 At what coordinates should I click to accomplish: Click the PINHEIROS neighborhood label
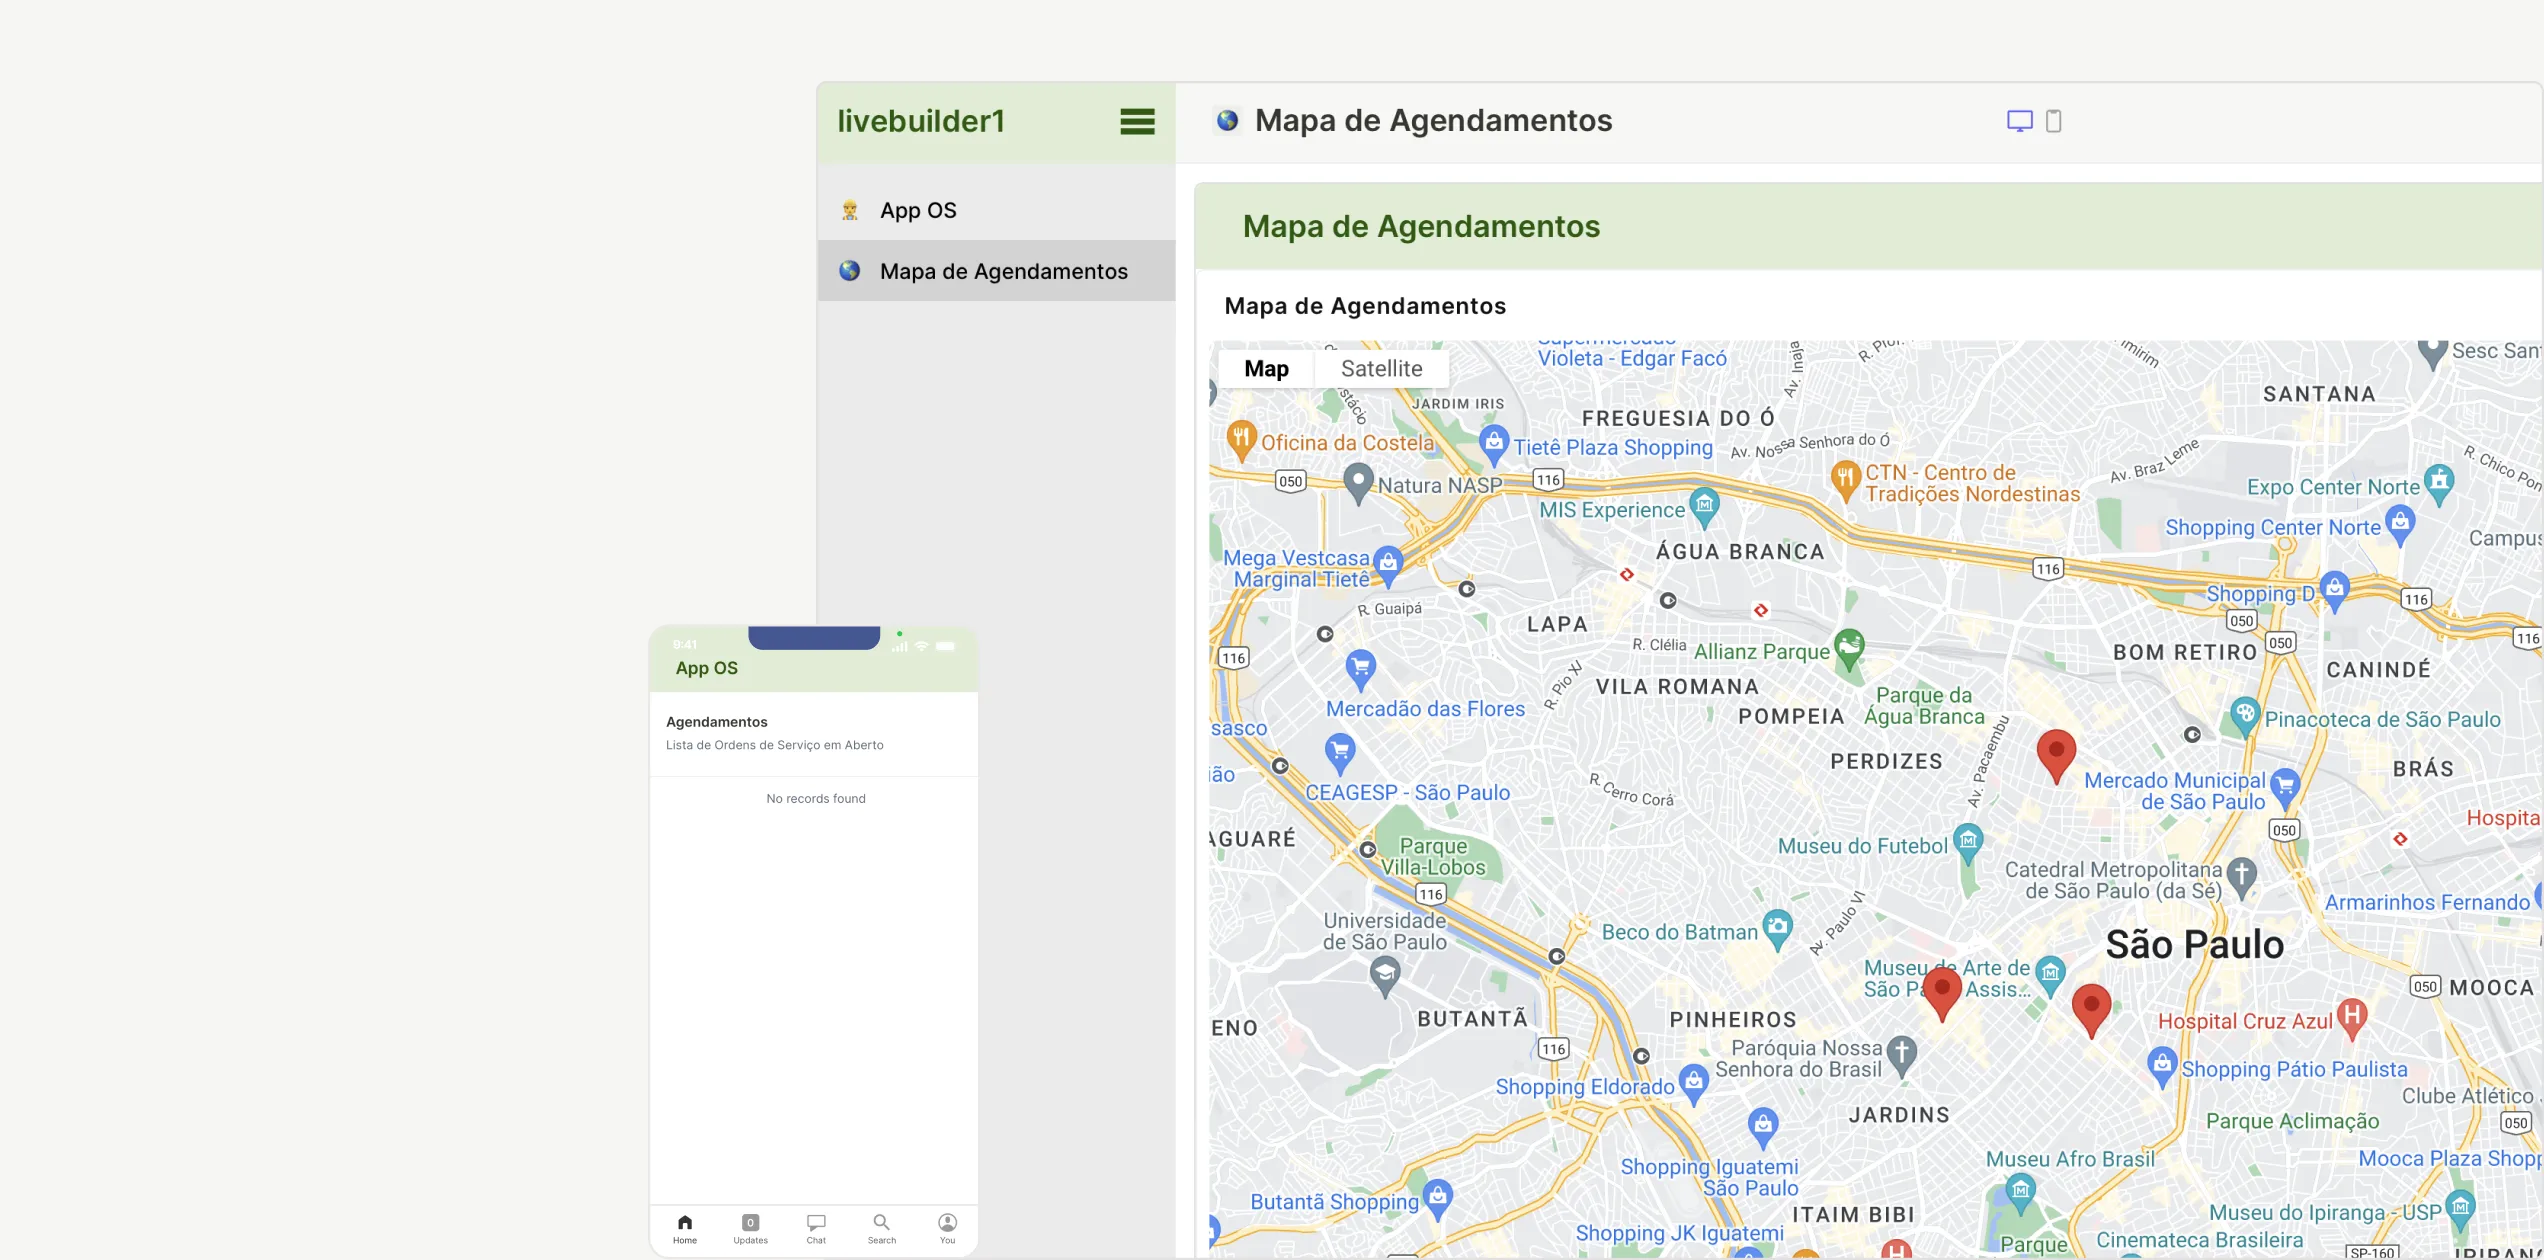(1733, 1020)
